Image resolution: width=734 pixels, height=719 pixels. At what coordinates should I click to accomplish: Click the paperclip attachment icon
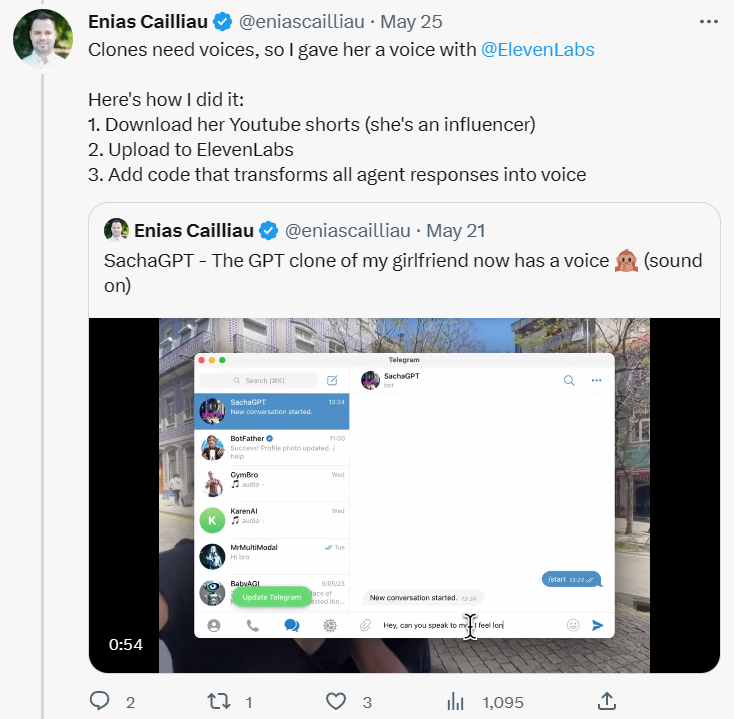tap(366, 625)
